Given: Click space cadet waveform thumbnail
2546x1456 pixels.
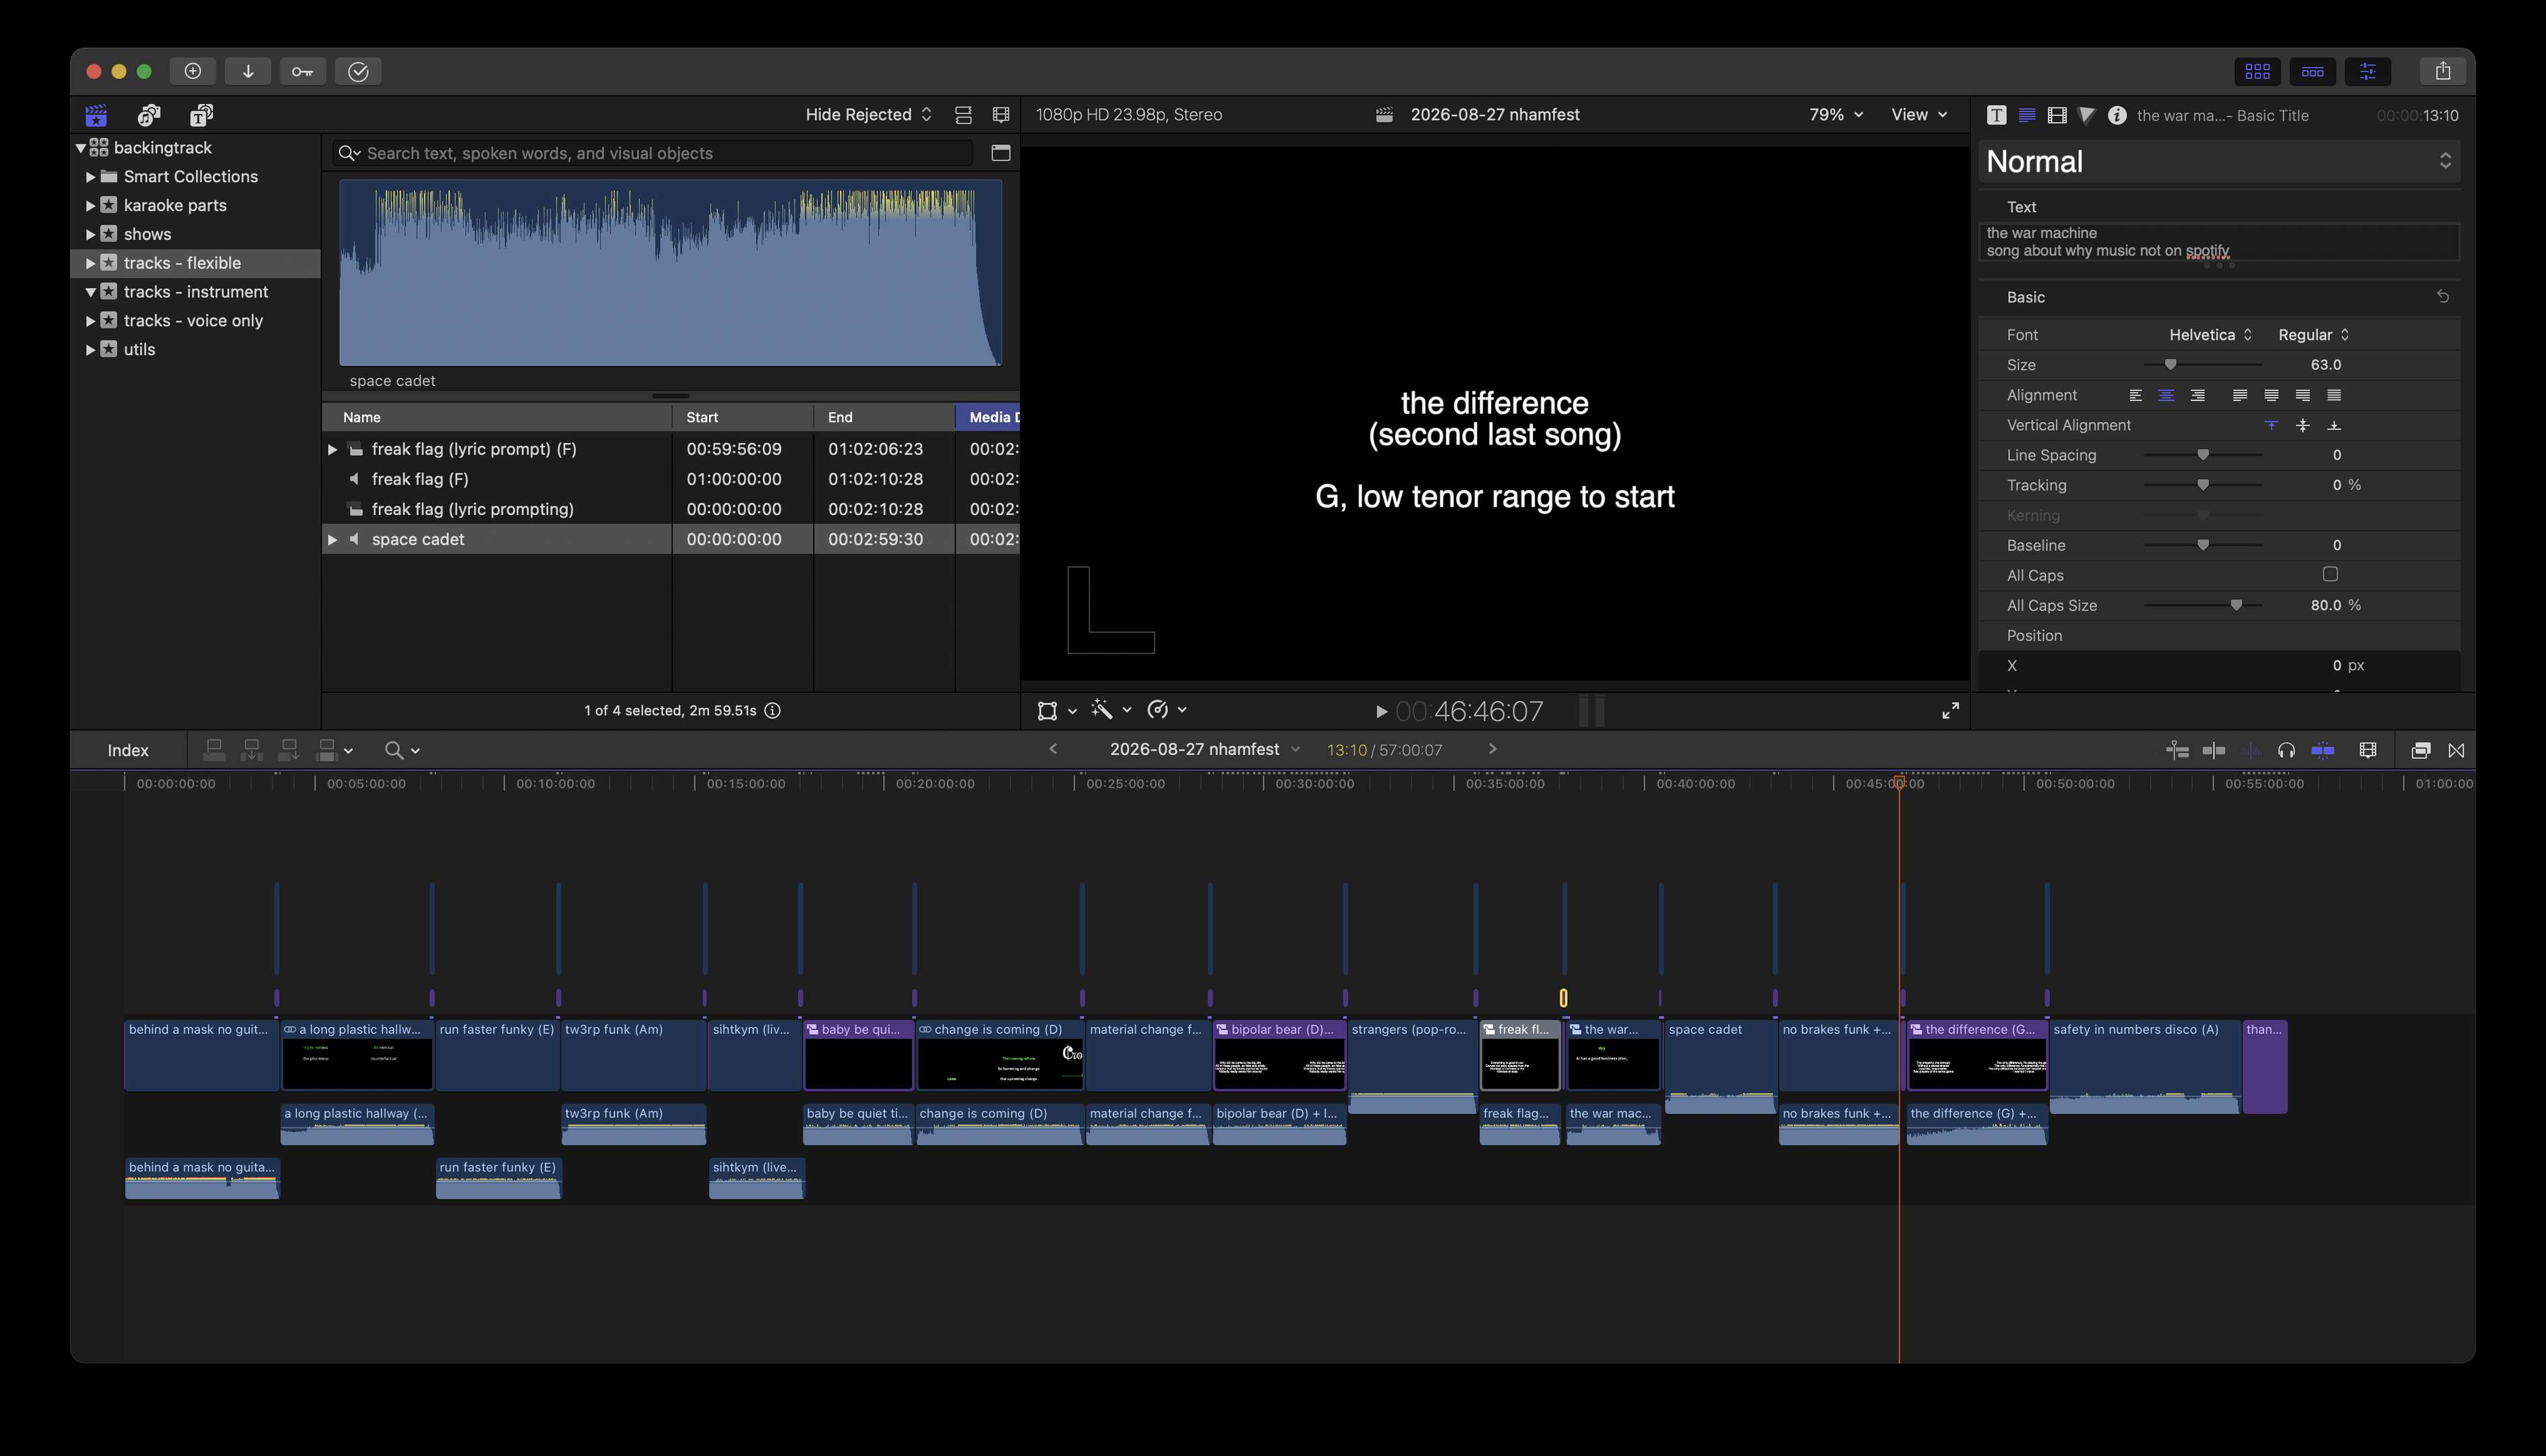Looking at the screenshot, I should click(x=670, y=273).
